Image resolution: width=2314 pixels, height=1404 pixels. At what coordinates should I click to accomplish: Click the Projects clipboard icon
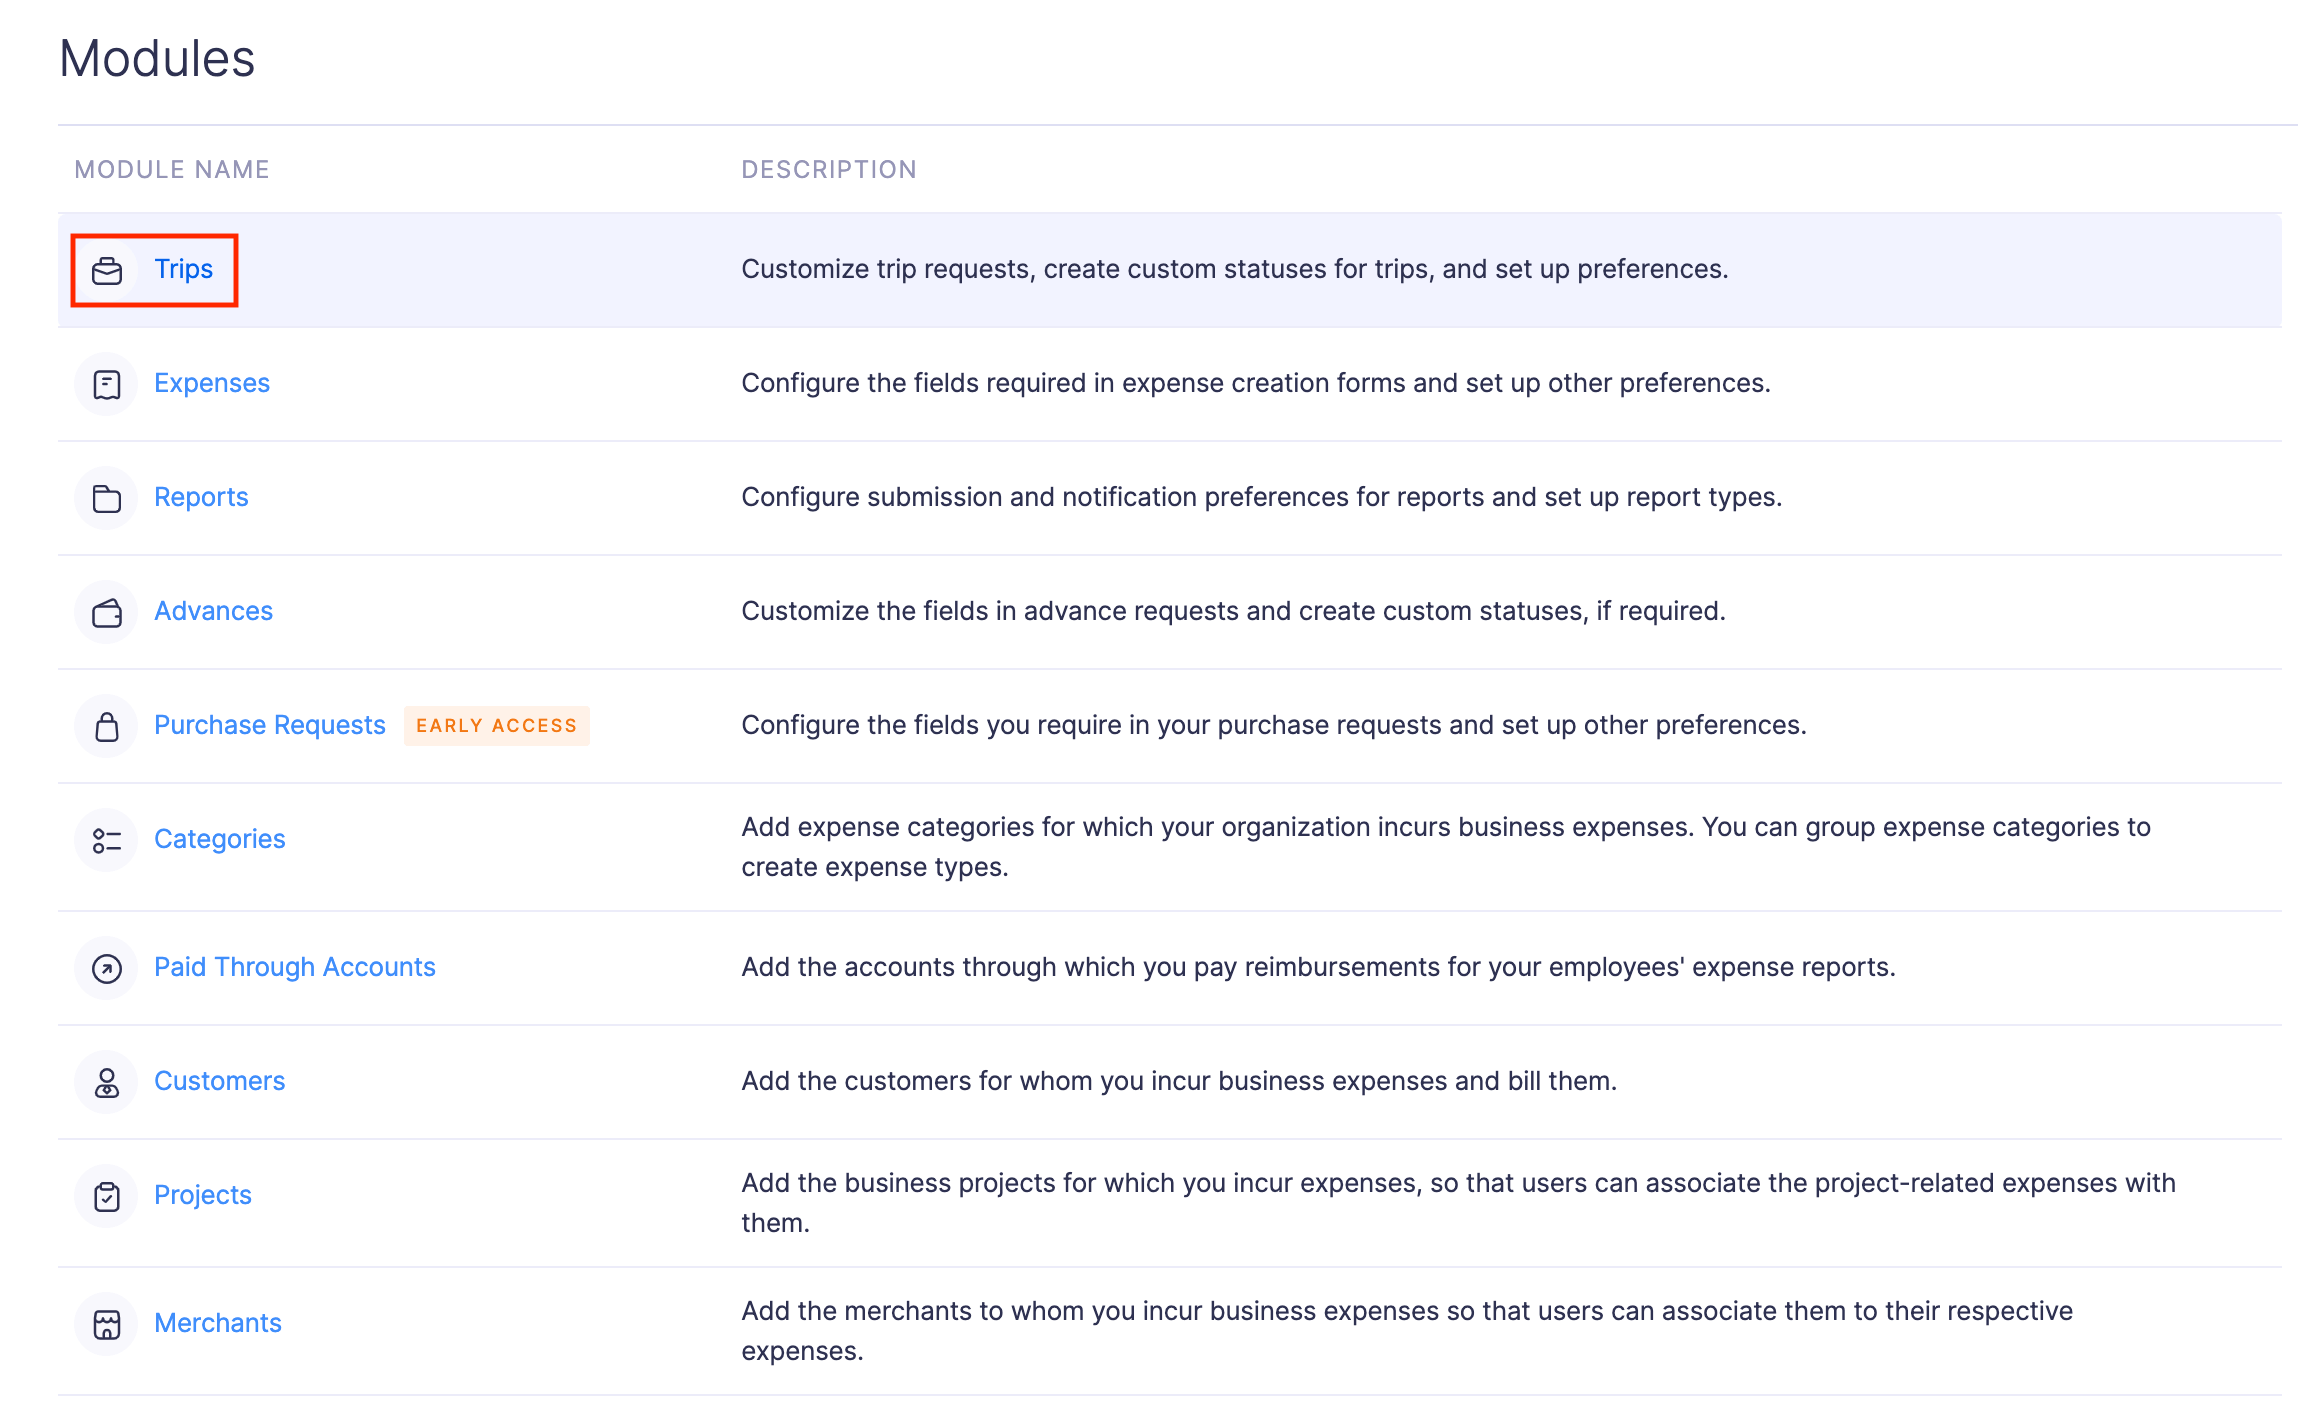click(x=107, y=1196)
